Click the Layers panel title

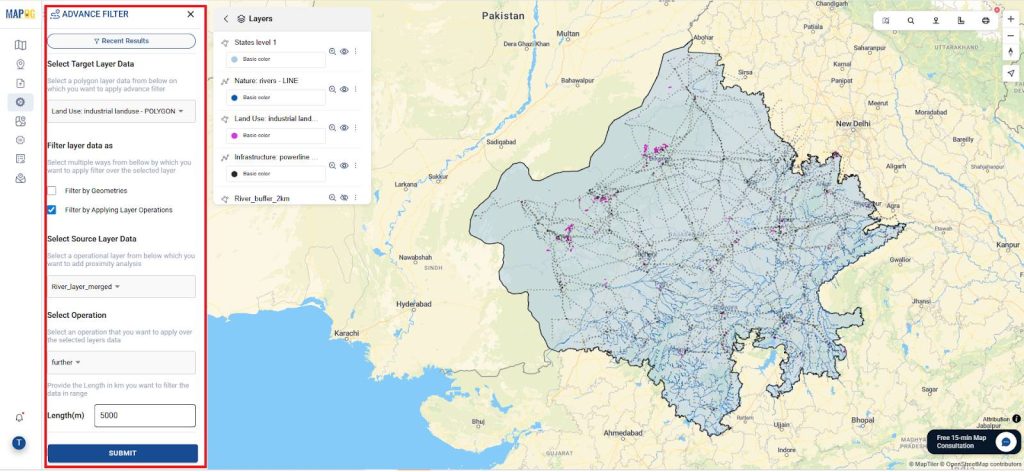pyautogui.click(x=260, y=19)
